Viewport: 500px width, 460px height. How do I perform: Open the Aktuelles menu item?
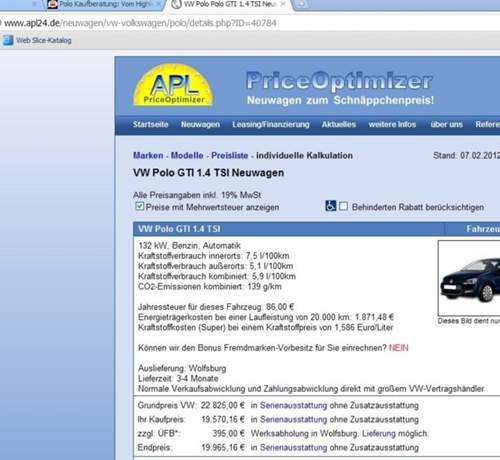(339, 124)
